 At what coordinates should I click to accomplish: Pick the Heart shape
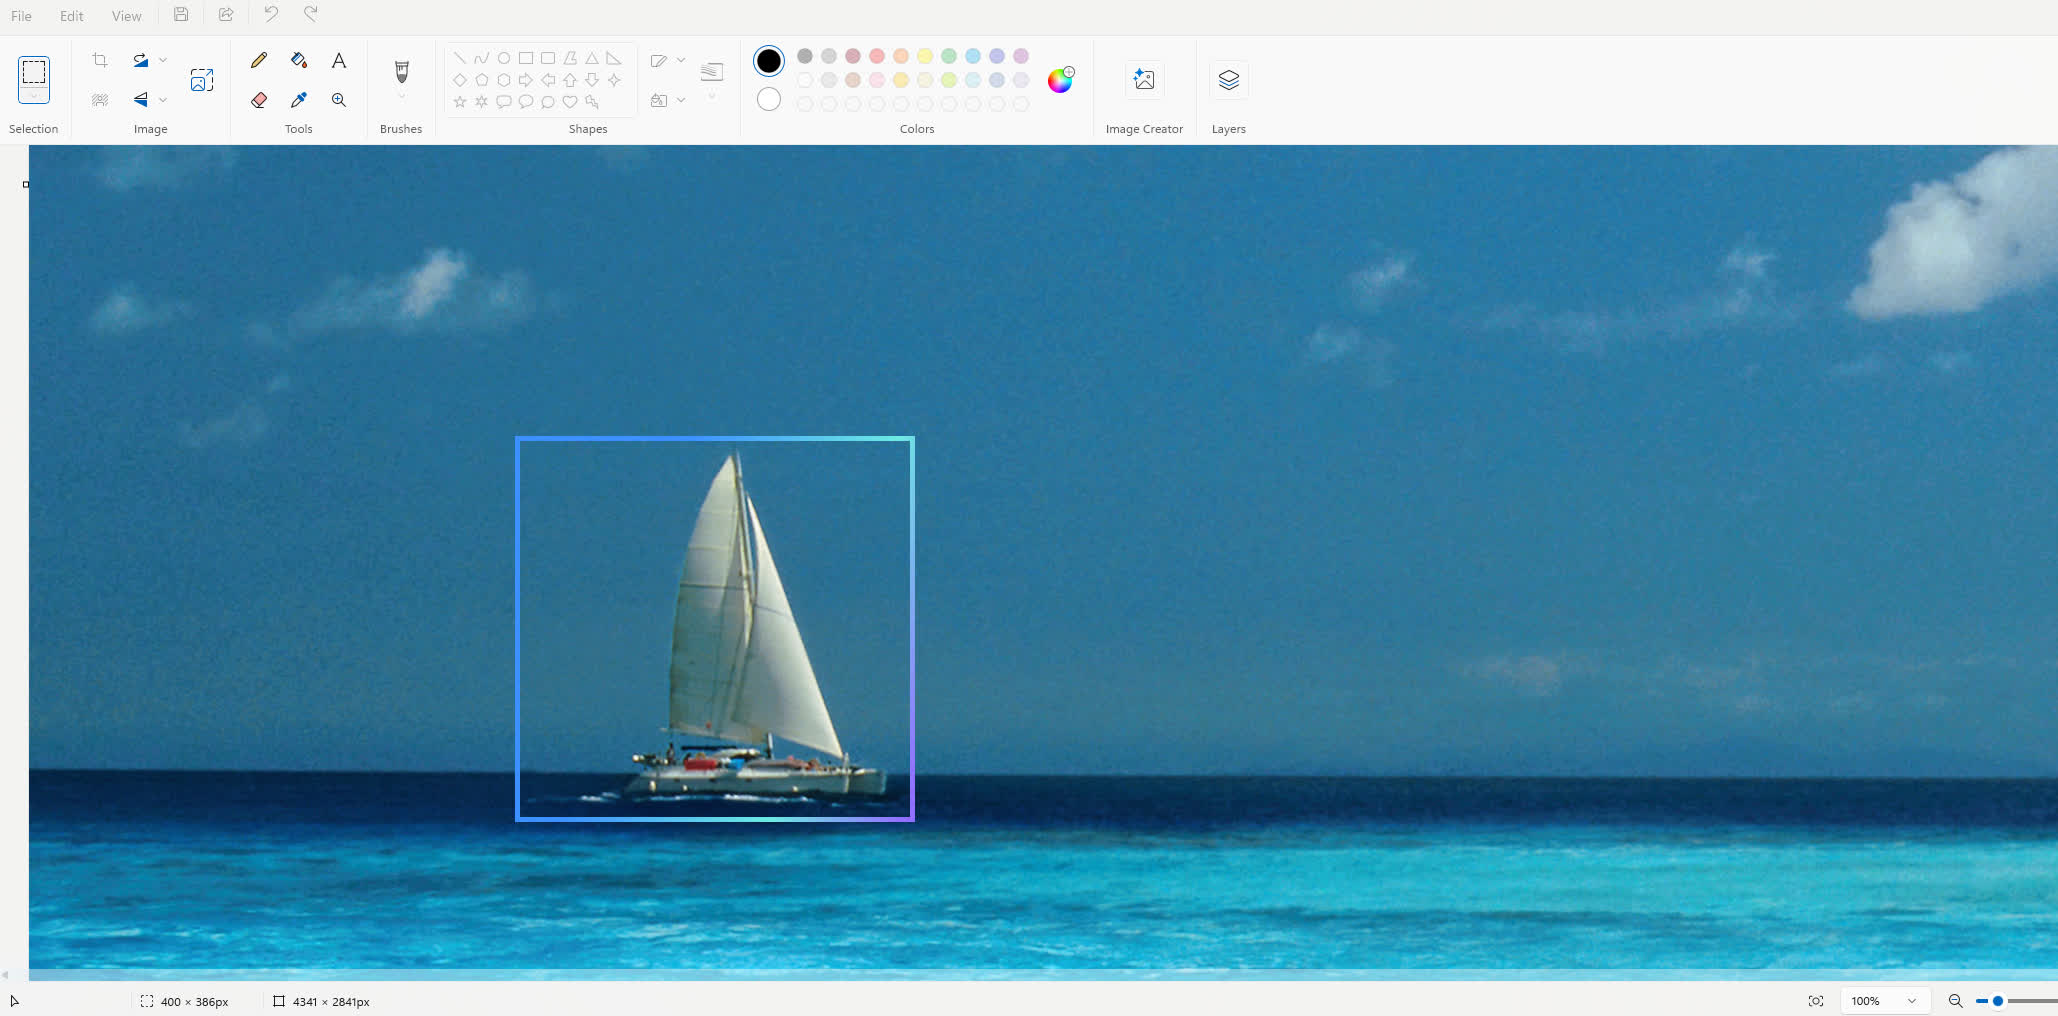tap(570, 102)
